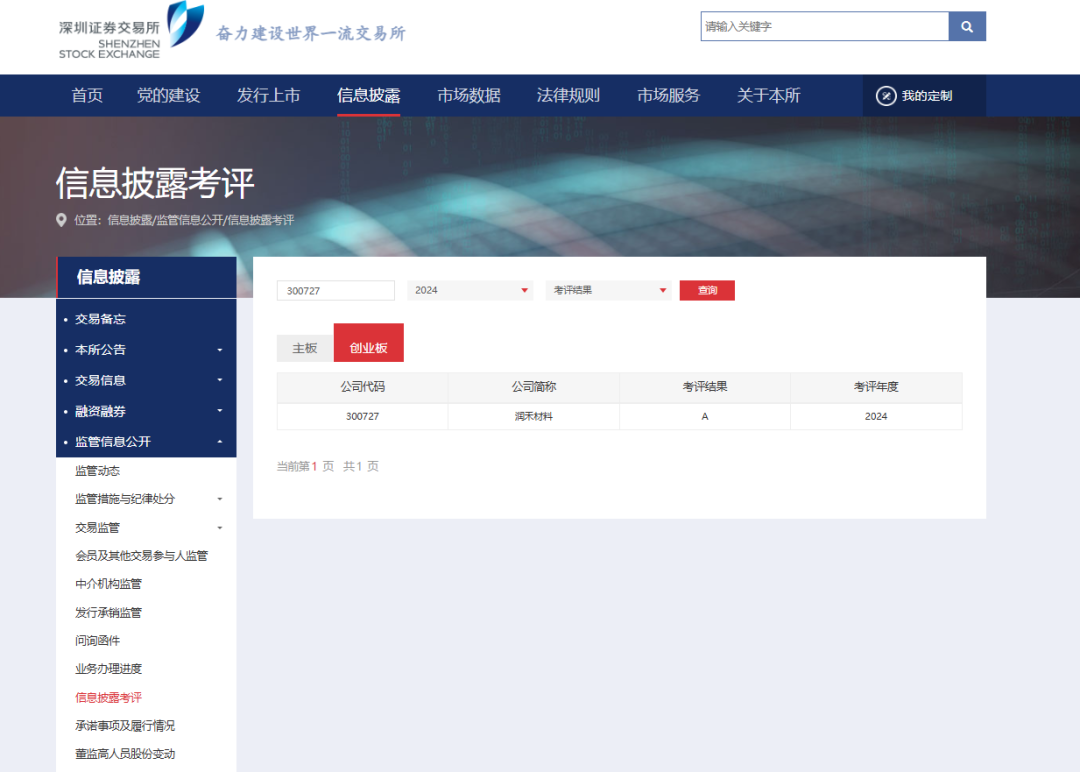Expand 融资融券 sidebar section
The height and width of the screenshot is (772, 1080).
pos(219,412)
